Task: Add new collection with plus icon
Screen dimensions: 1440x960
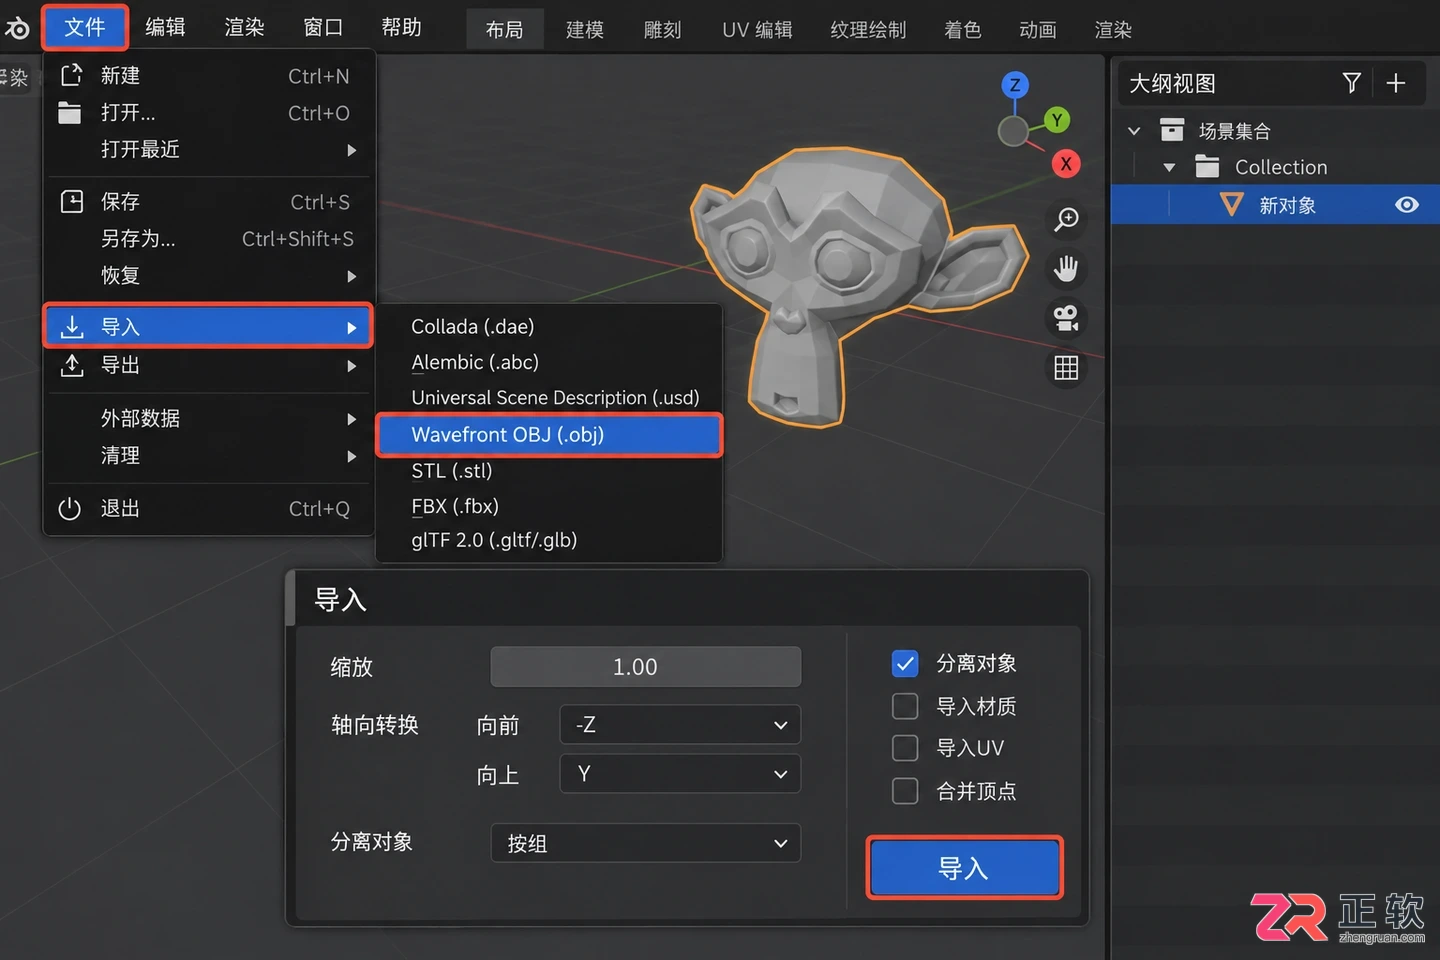Action: 1396,83
